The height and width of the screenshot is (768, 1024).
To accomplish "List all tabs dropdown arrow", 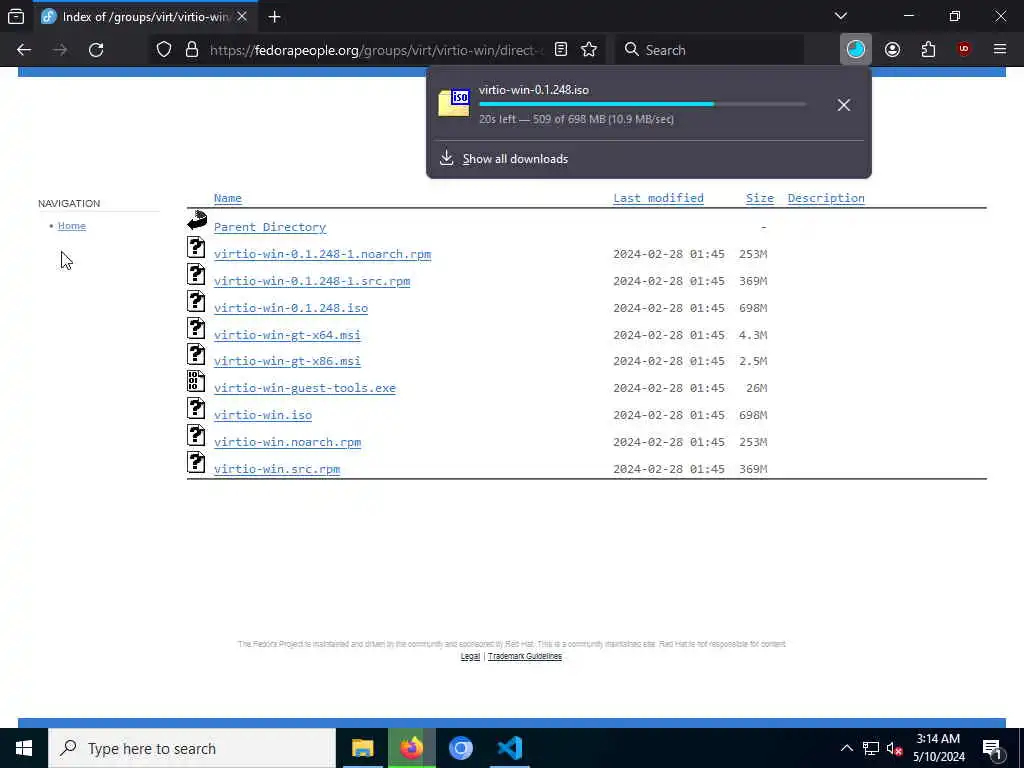I will pyautogui.click(x=841, y=16).
